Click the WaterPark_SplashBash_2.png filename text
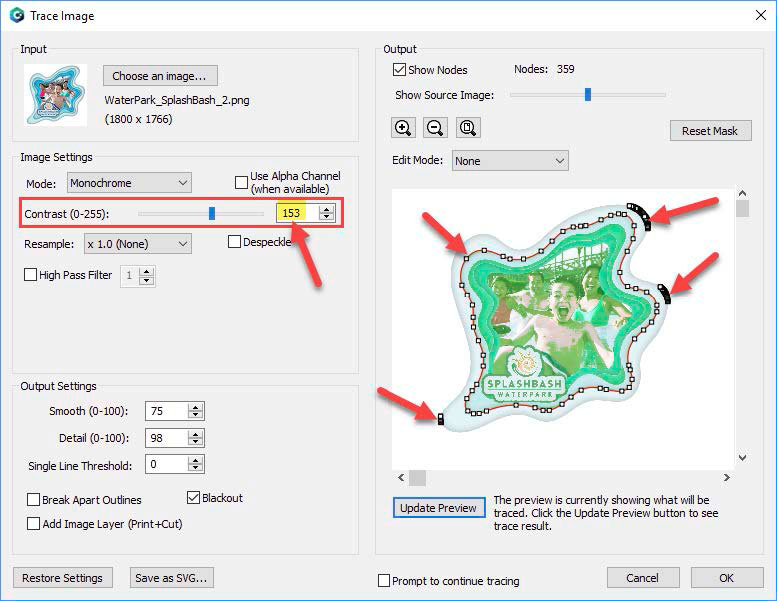 (x=177, y=100)
